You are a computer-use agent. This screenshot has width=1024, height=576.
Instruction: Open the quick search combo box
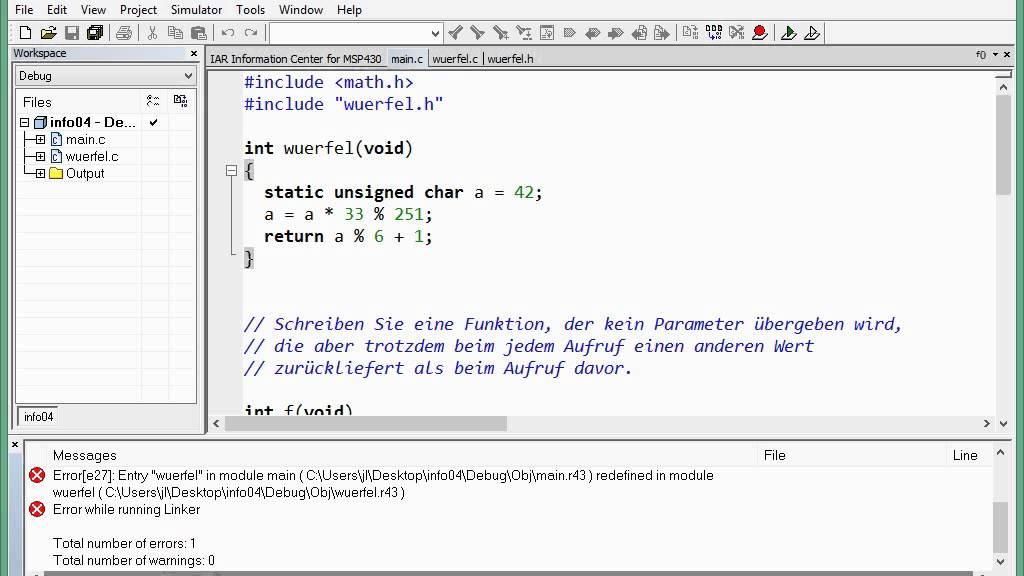pos(357,33)
